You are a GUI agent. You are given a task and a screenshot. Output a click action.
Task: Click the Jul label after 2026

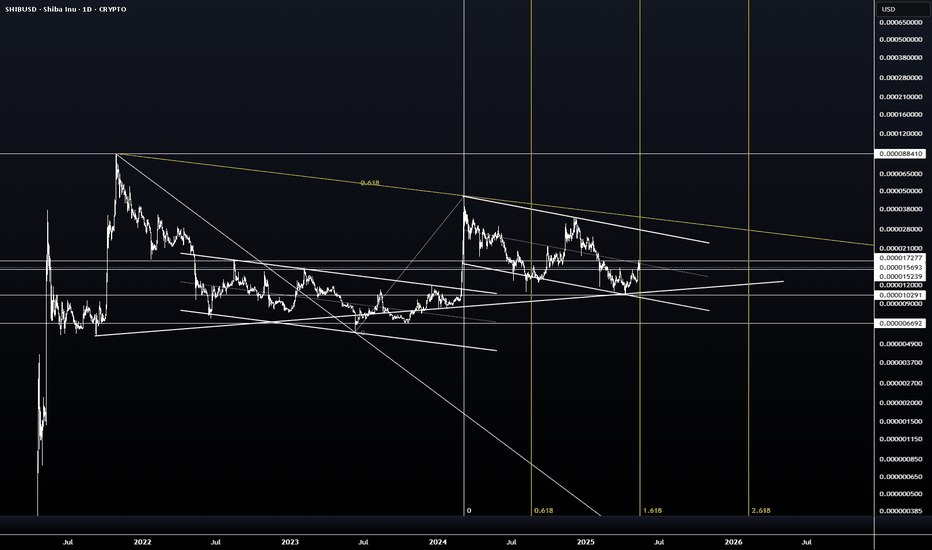807,542
